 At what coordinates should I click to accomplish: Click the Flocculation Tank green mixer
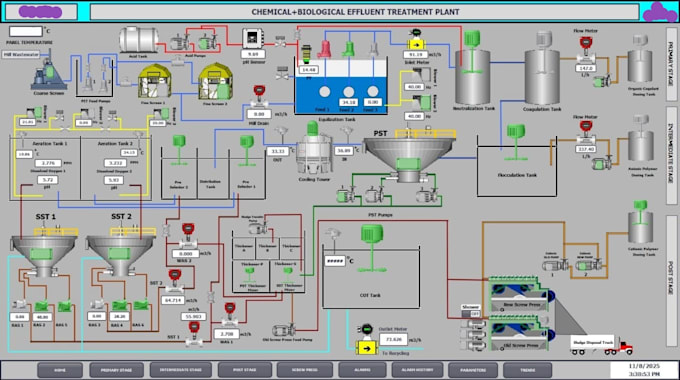tap(516, 142)
